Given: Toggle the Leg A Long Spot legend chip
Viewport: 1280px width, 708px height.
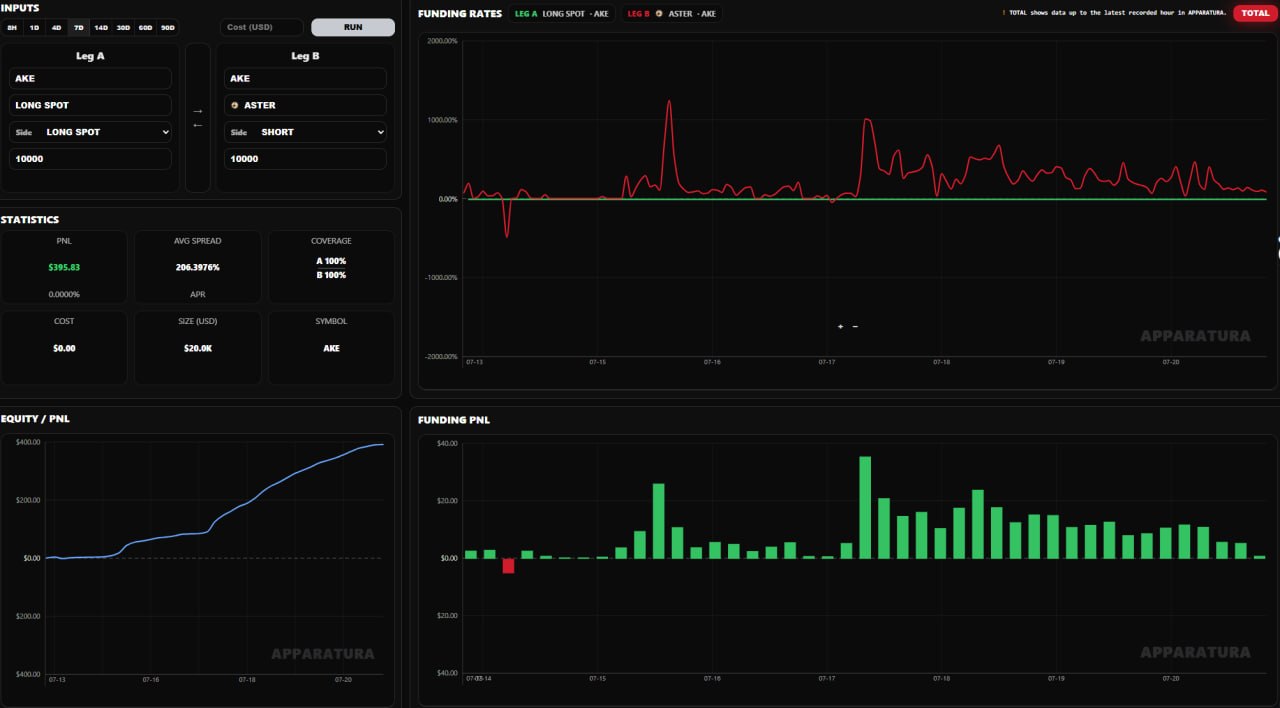Looking at the screenshot, I should [562, 14].
